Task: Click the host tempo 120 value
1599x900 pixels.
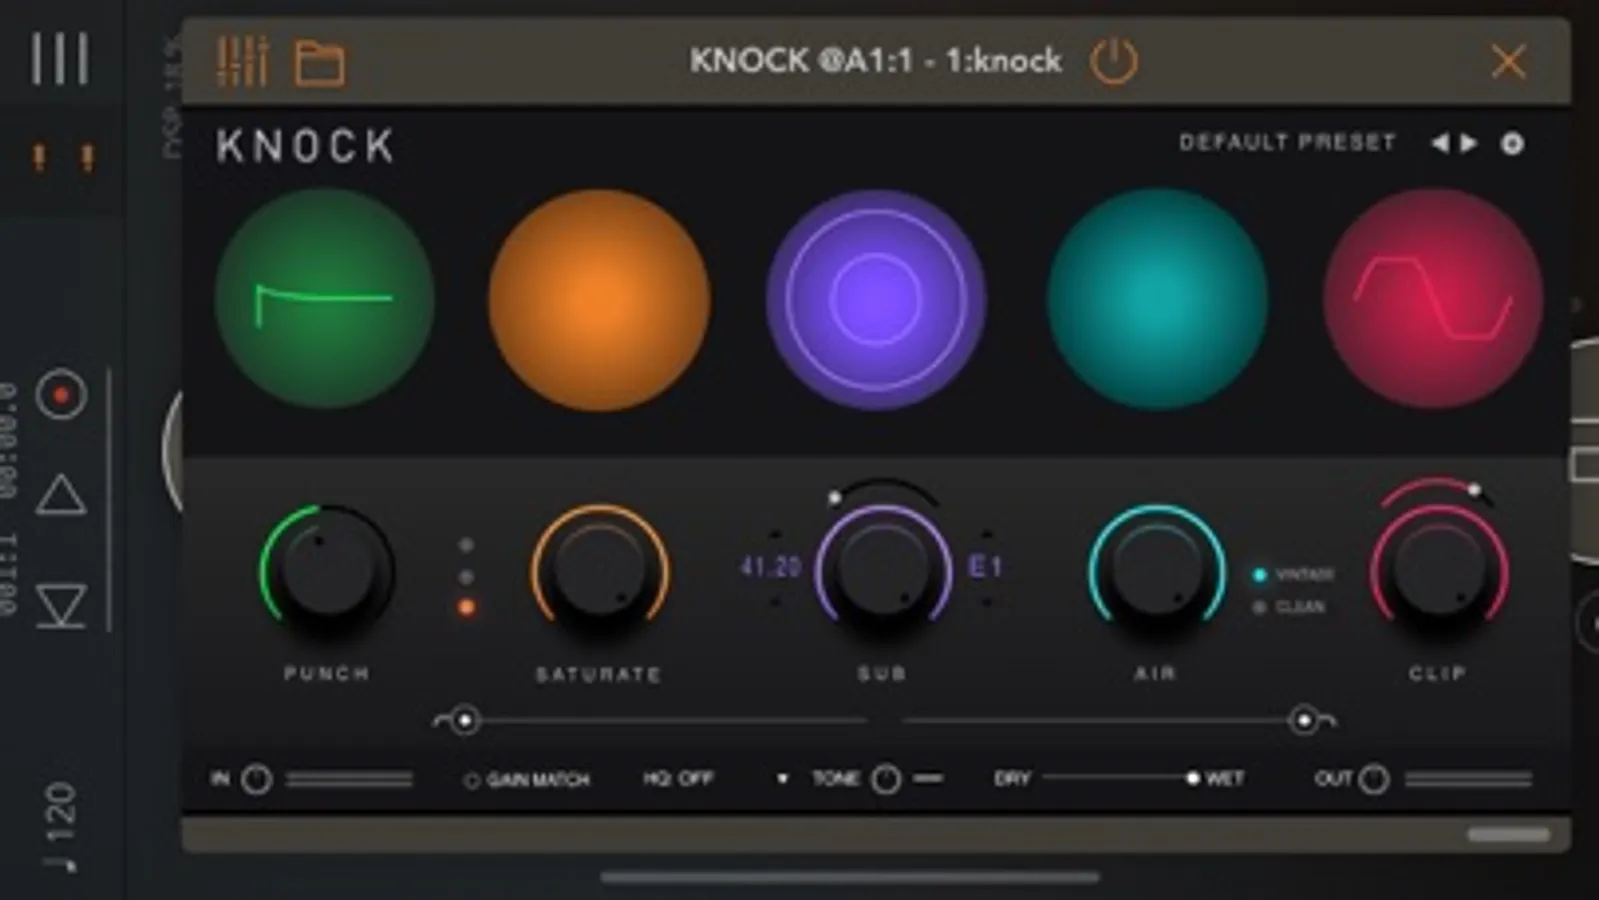Action: tap(60, 812)
